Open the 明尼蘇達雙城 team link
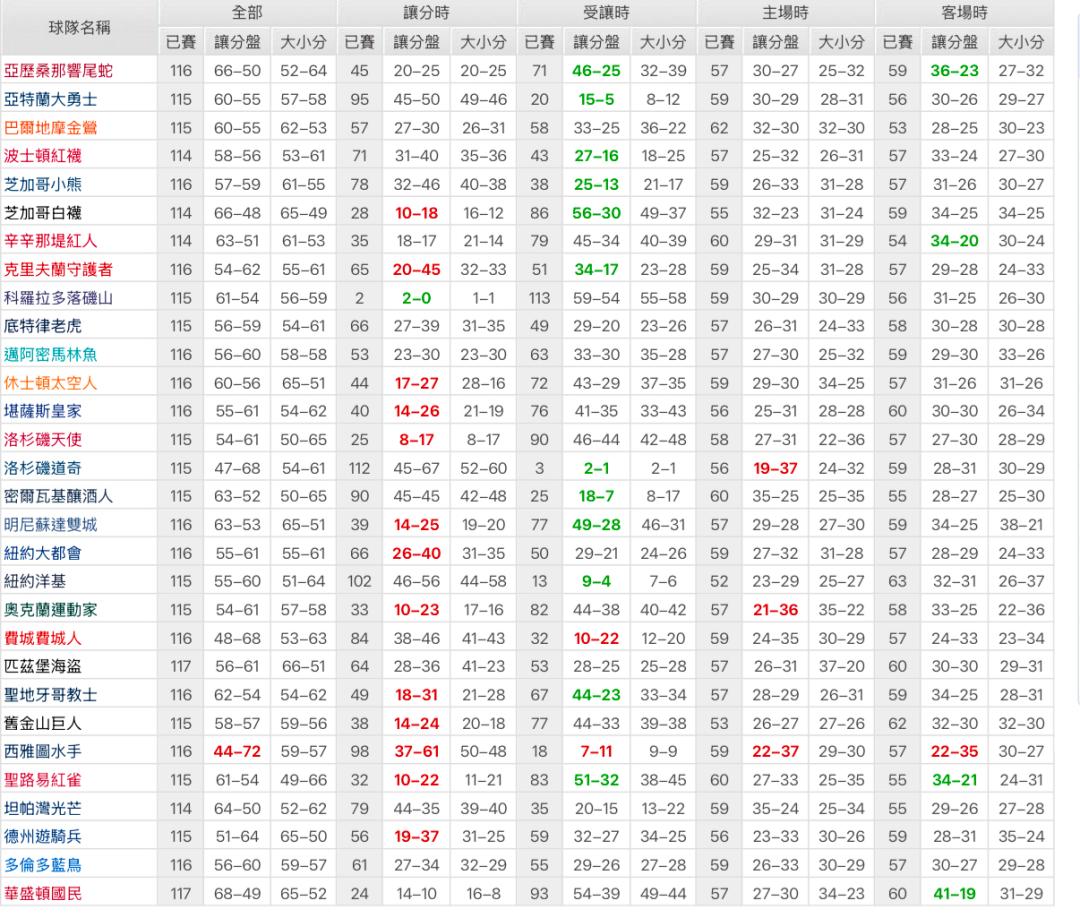This screenshot has width=1080, height=918. coord(50,525)
